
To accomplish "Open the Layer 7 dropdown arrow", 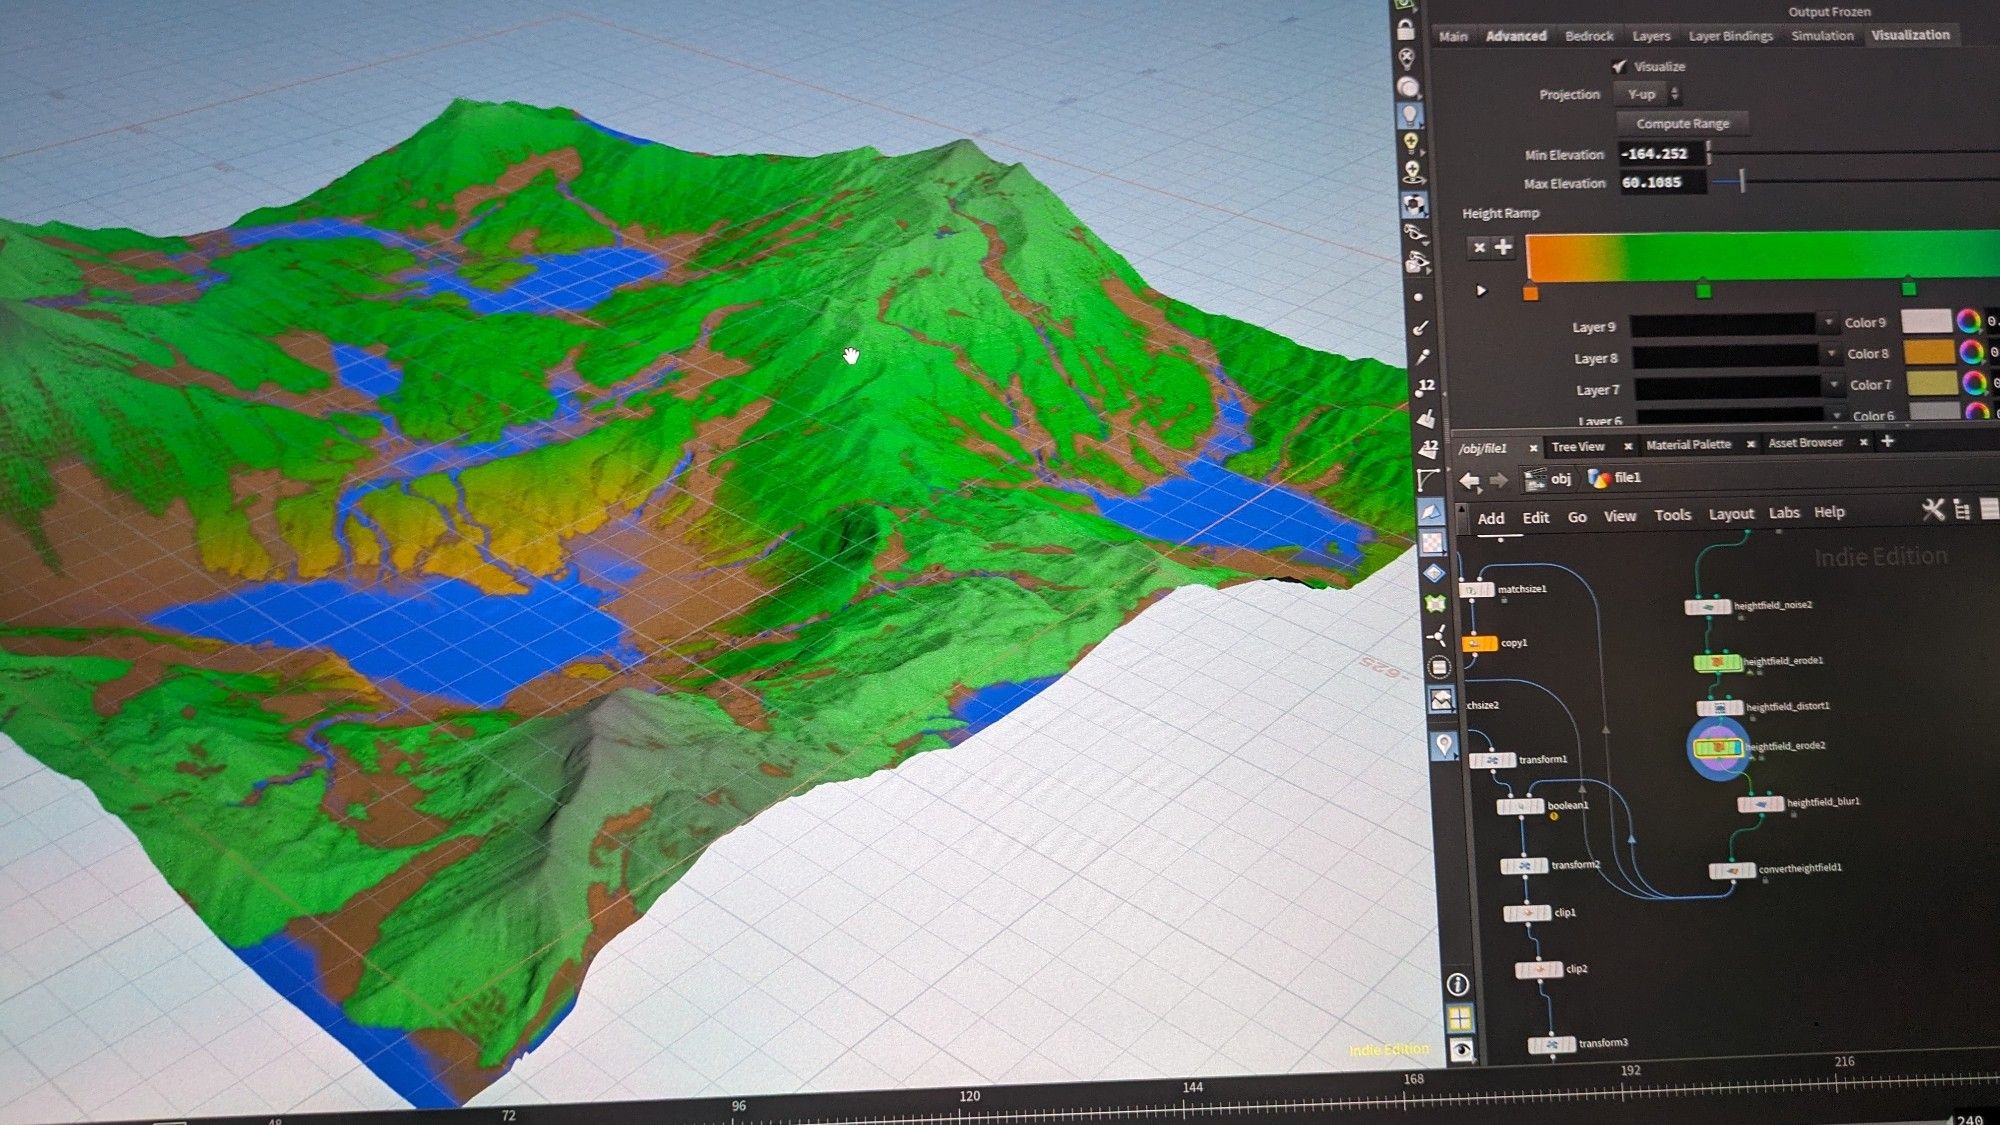I will click(x=1834, y=384).
